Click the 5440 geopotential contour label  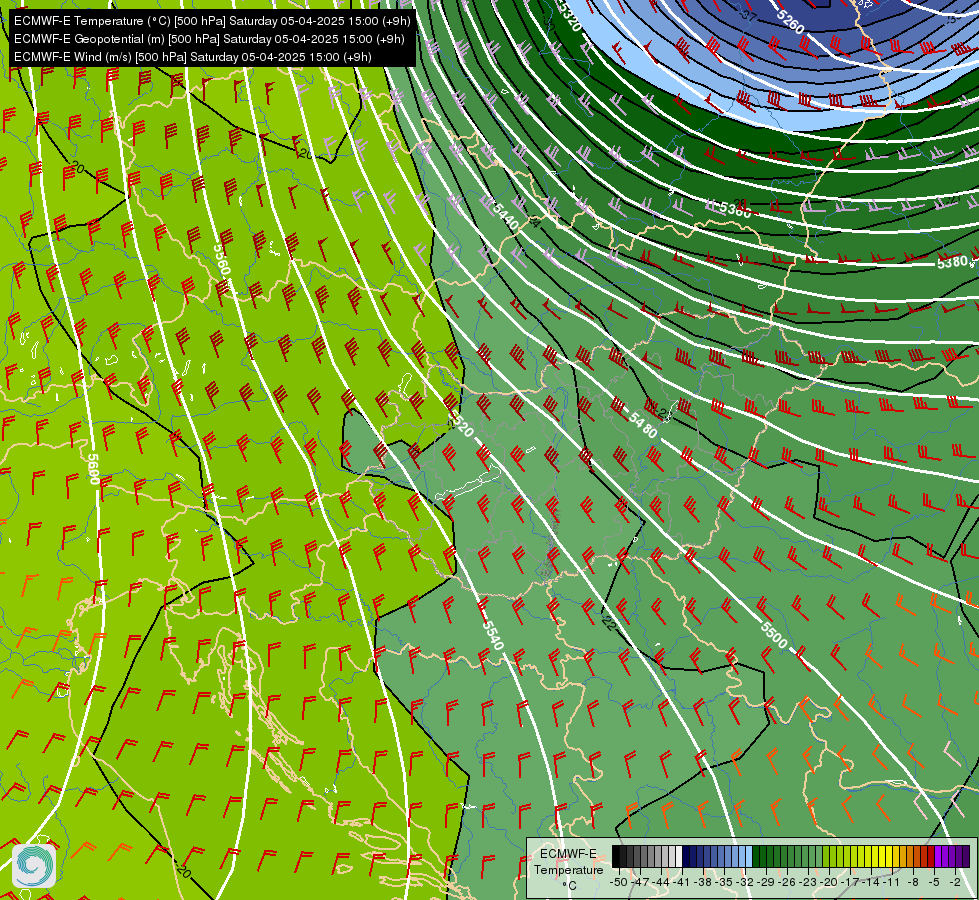506,215
